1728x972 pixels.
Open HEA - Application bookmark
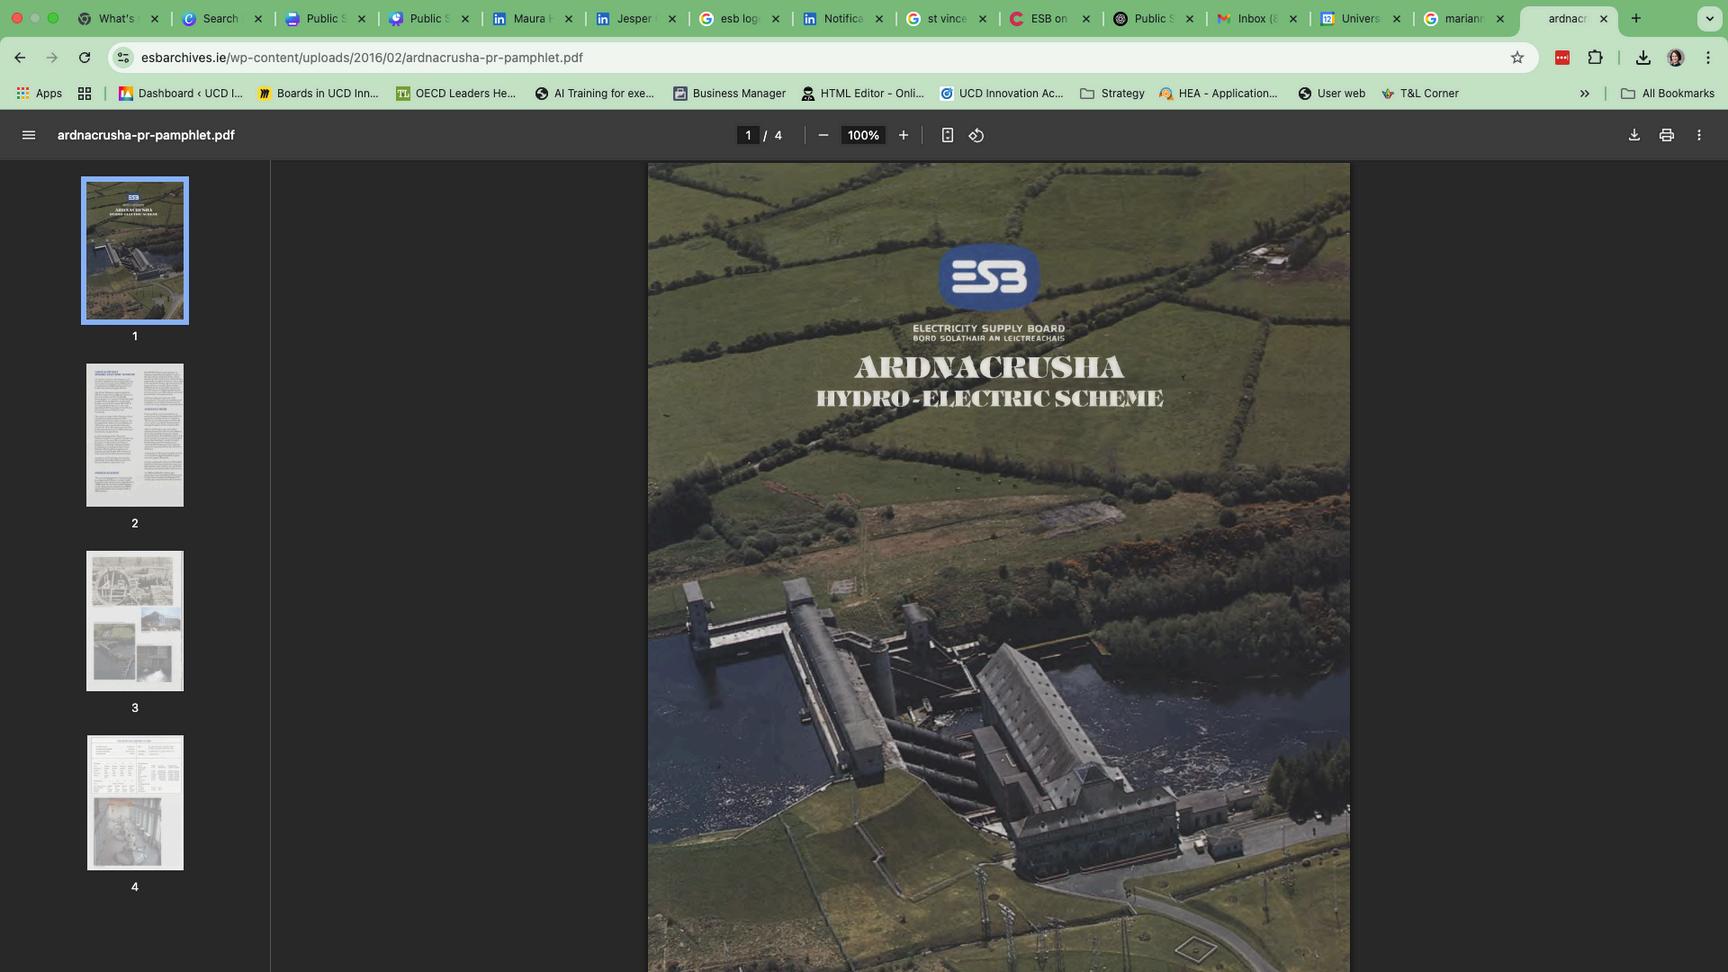(1218, 93)
